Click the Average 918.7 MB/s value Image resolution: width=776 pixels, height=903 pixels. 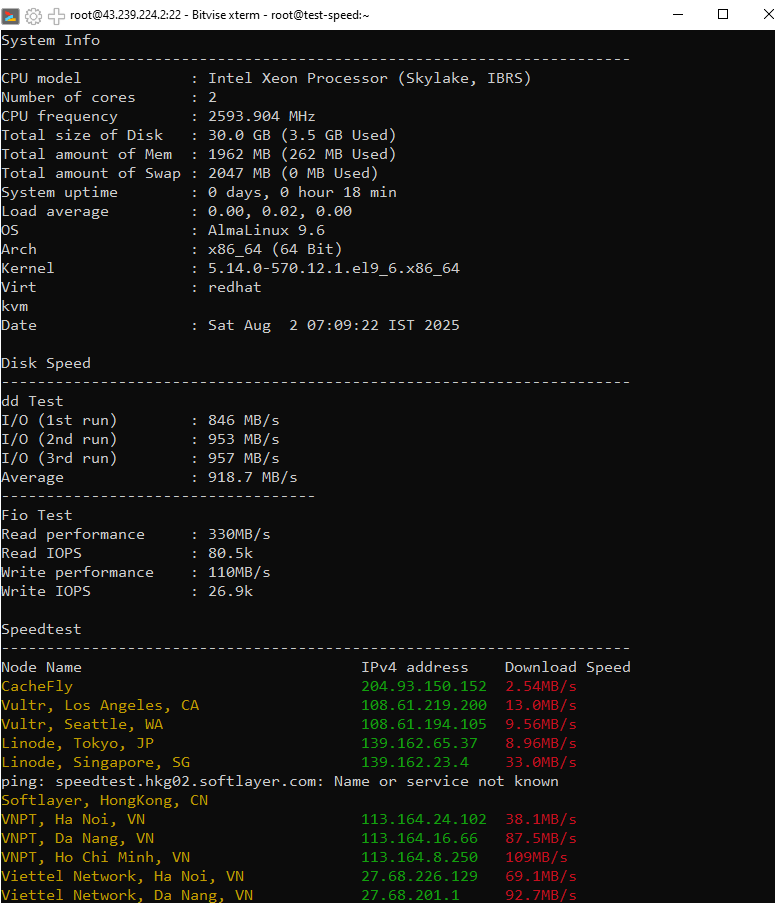pos(252,477)
